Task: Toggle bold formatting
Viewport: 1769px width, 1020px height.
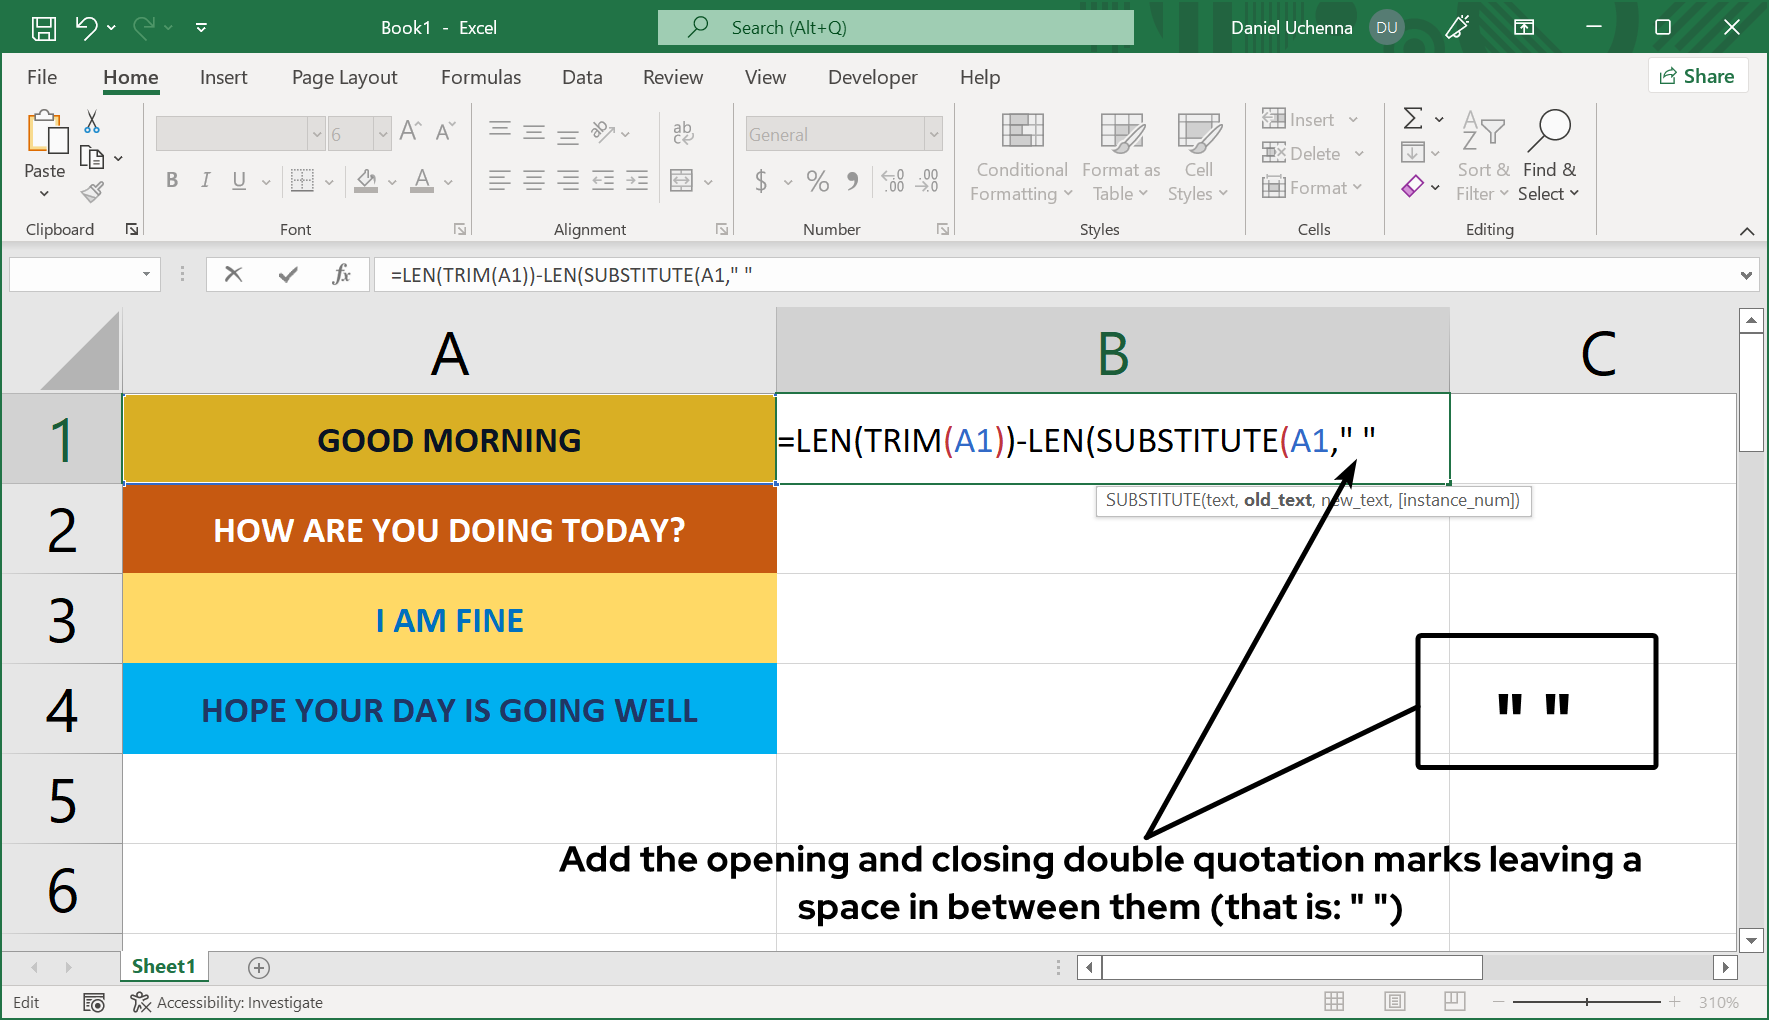Action: (171, 181)
